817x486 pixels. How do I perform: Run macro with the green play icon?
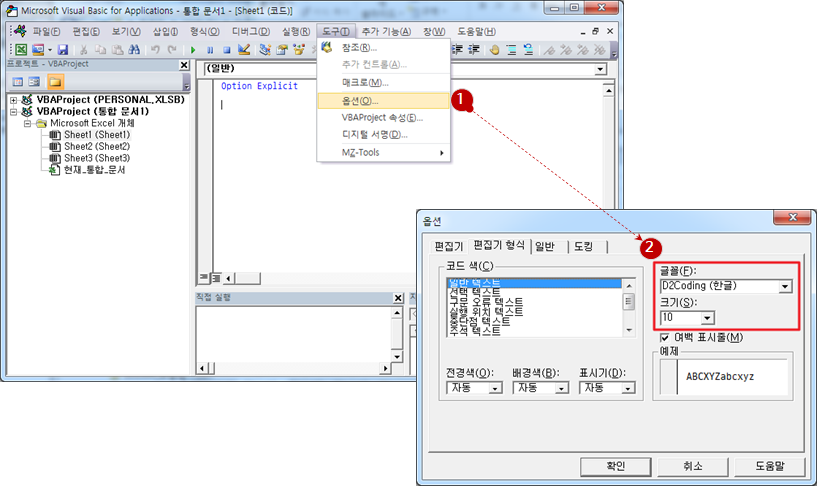pos(193,50)
